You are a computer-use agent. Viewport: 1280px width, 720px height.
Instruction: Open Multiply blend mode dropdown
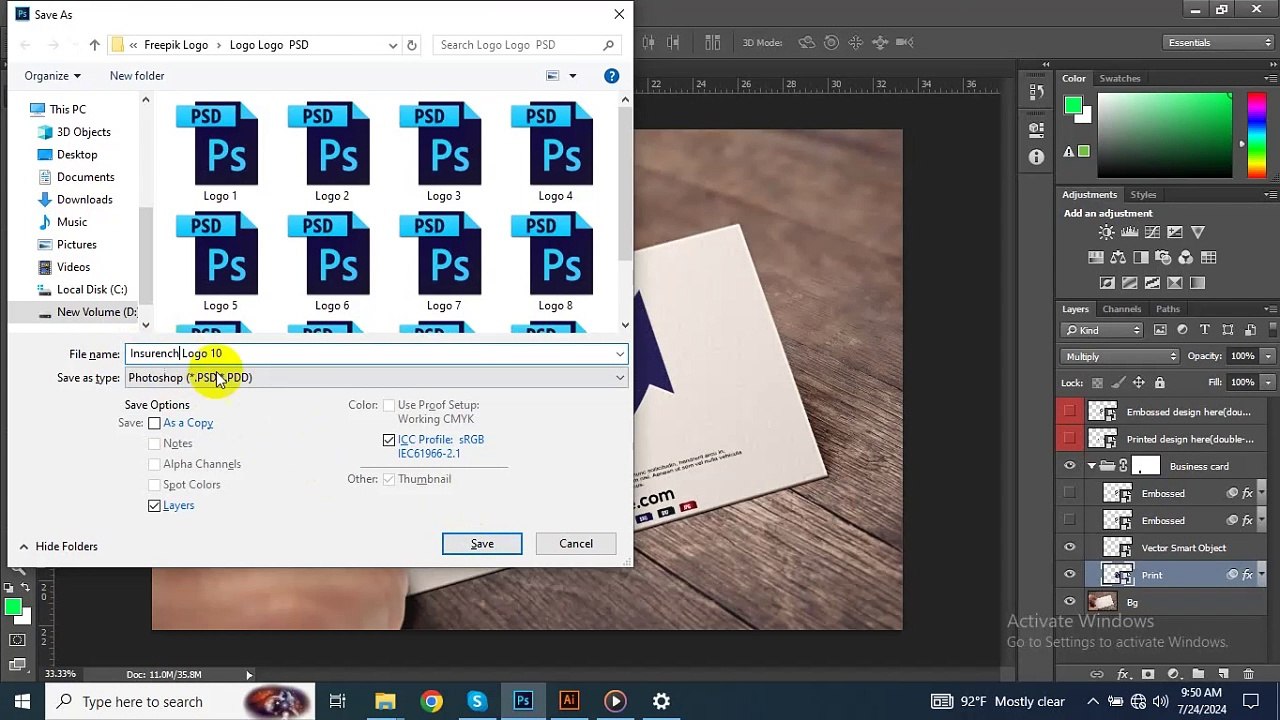point(1121,357)
